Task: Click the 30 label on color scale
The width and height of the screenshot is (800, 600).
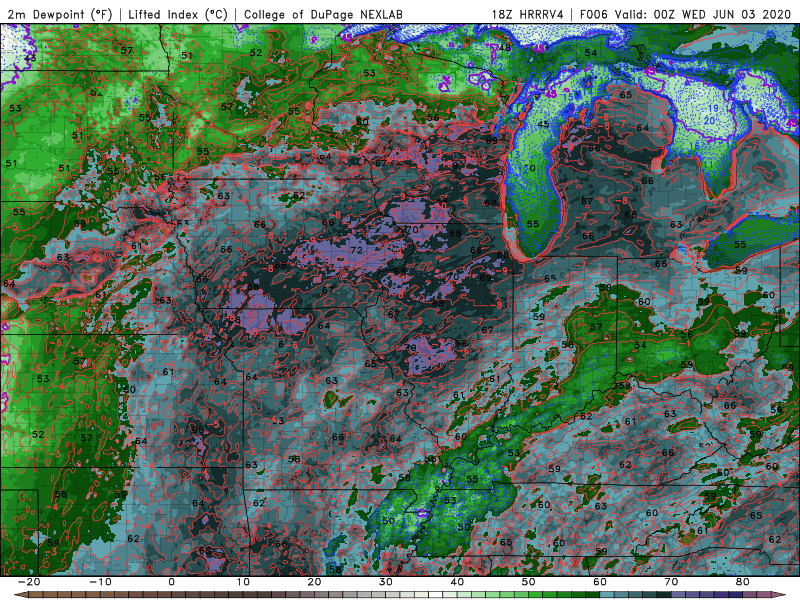Action: (x=386, y=582)
